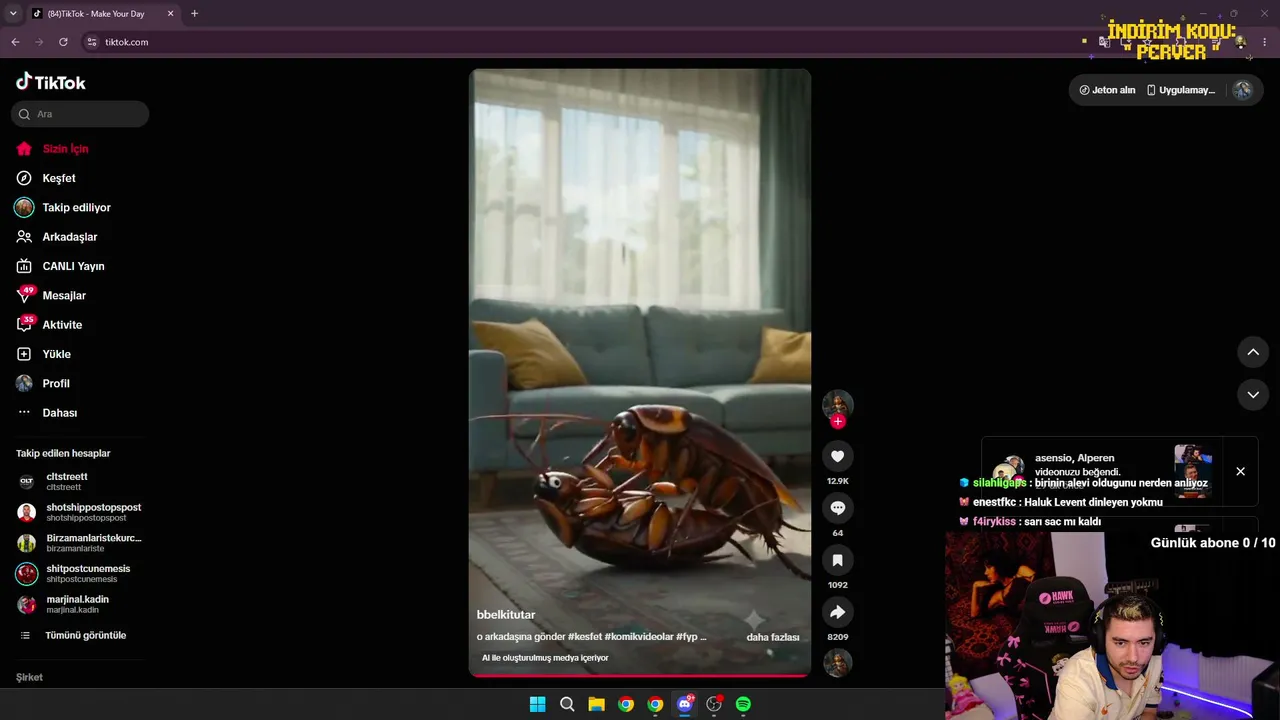Viewport: 1280px width, 720px height.
Task: Like the cockroach video with heart icon
Action: (837, 456)
